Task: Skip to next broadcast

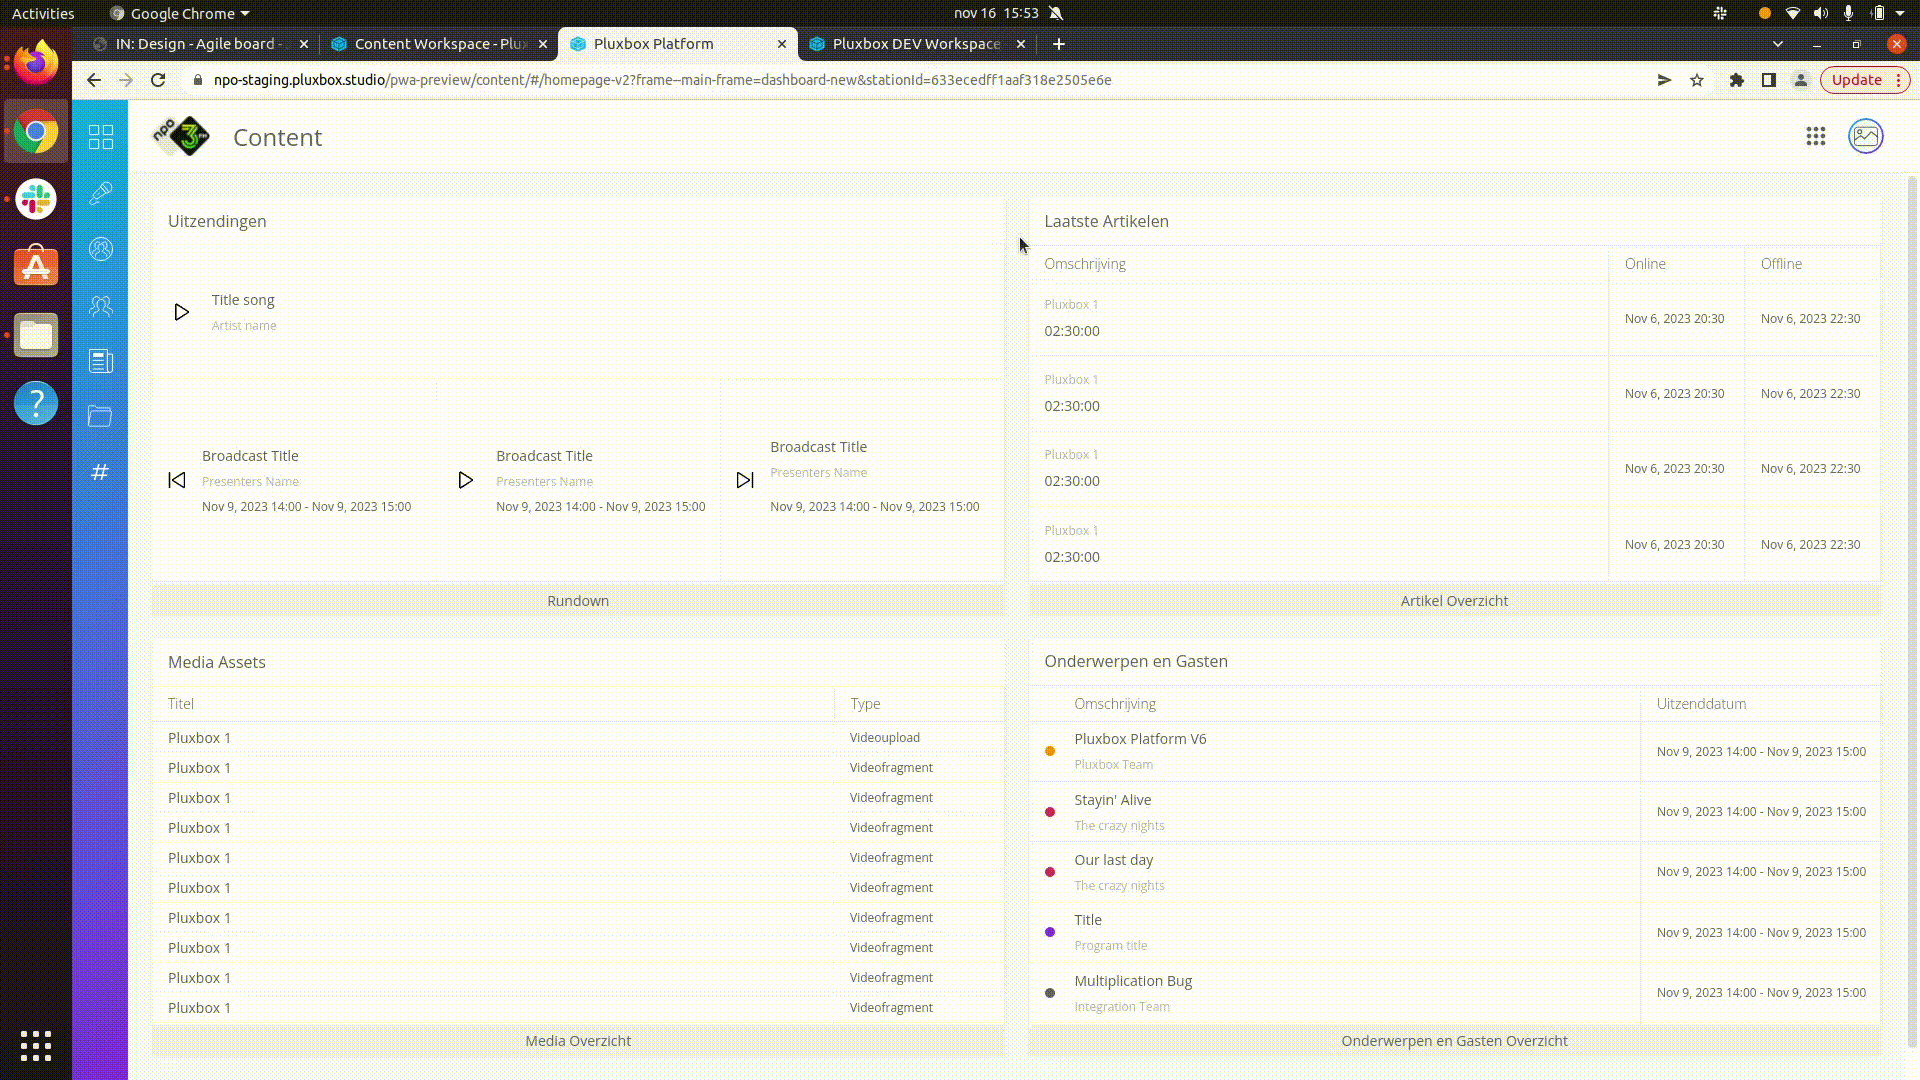Action: coord(745,480)
